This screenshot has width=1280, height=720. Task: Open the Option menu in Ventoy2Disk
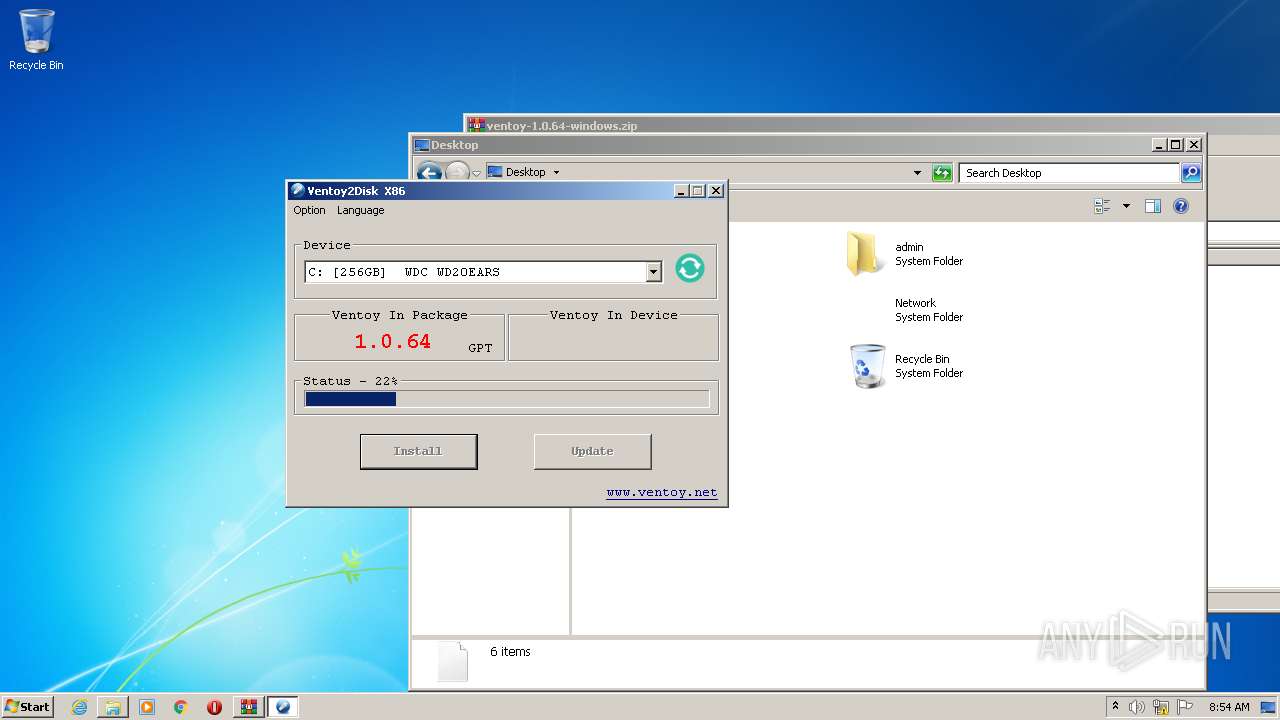click(x=309, y=210)
